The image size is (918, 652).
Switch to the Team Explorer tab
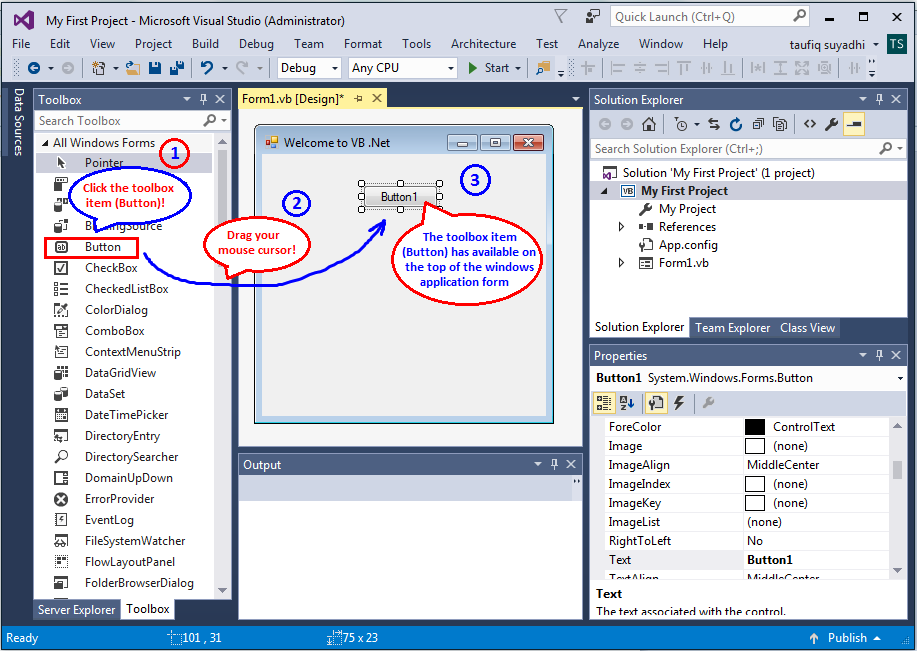pyautogui.click(x=732, y=327)
